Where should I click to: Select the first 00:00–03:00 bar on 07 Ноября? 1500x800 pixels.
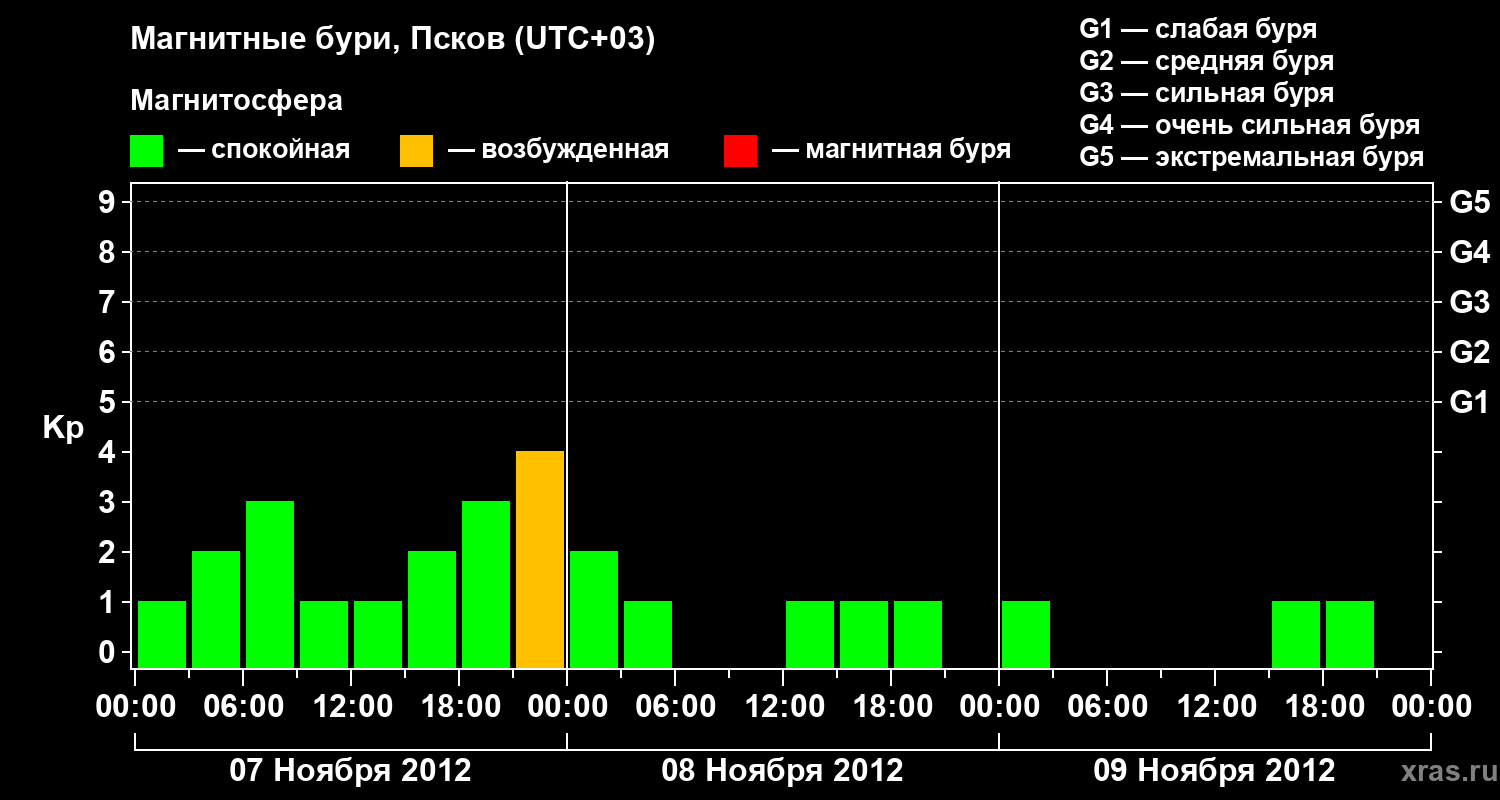pos(162,635)
